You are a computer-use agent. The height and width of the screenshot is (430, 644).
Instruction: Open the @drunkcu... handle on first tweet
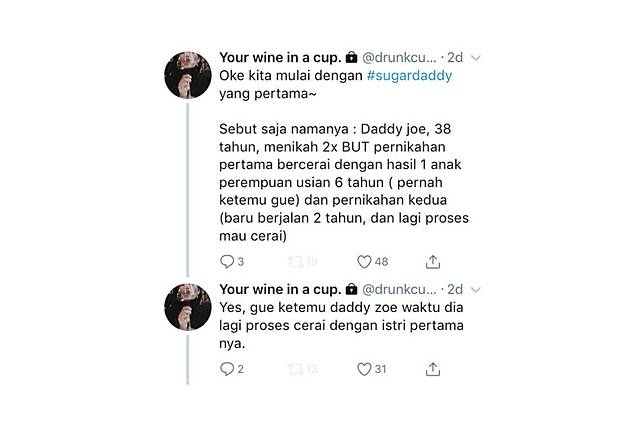click(x=399, y=57)
